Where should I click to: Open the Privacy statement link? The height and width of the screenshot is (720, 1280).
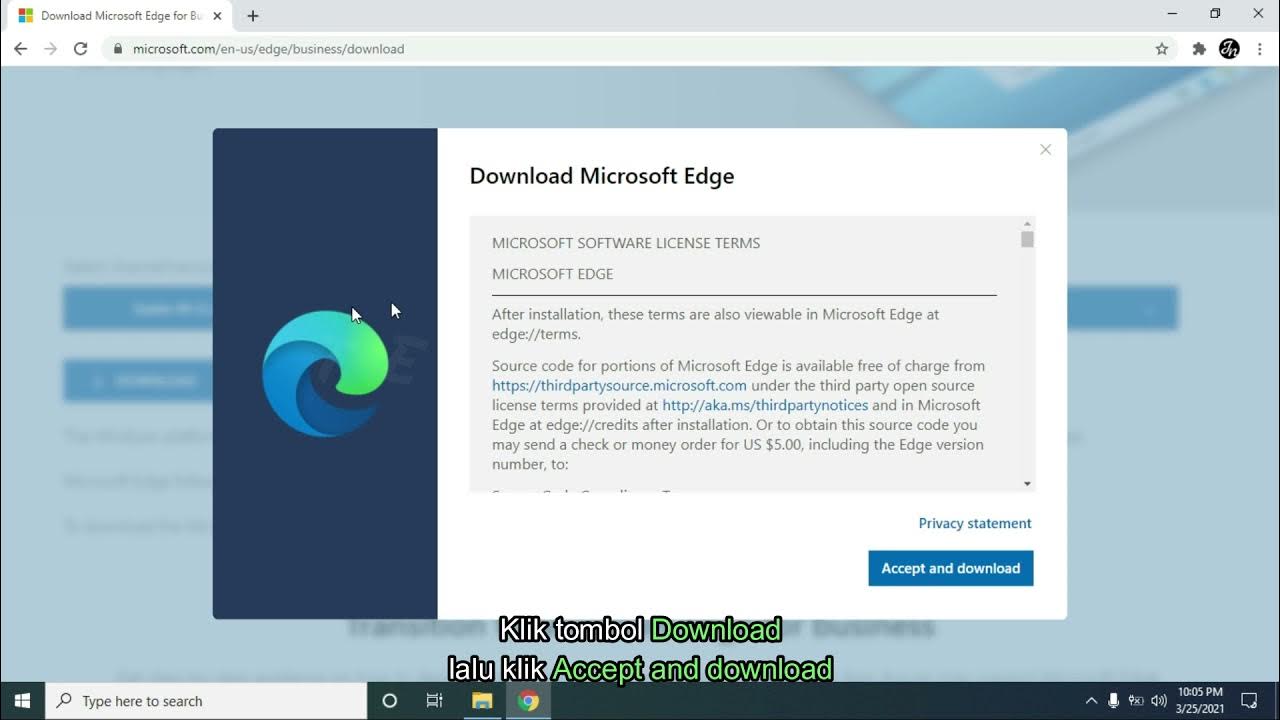[x=975, y=523]
